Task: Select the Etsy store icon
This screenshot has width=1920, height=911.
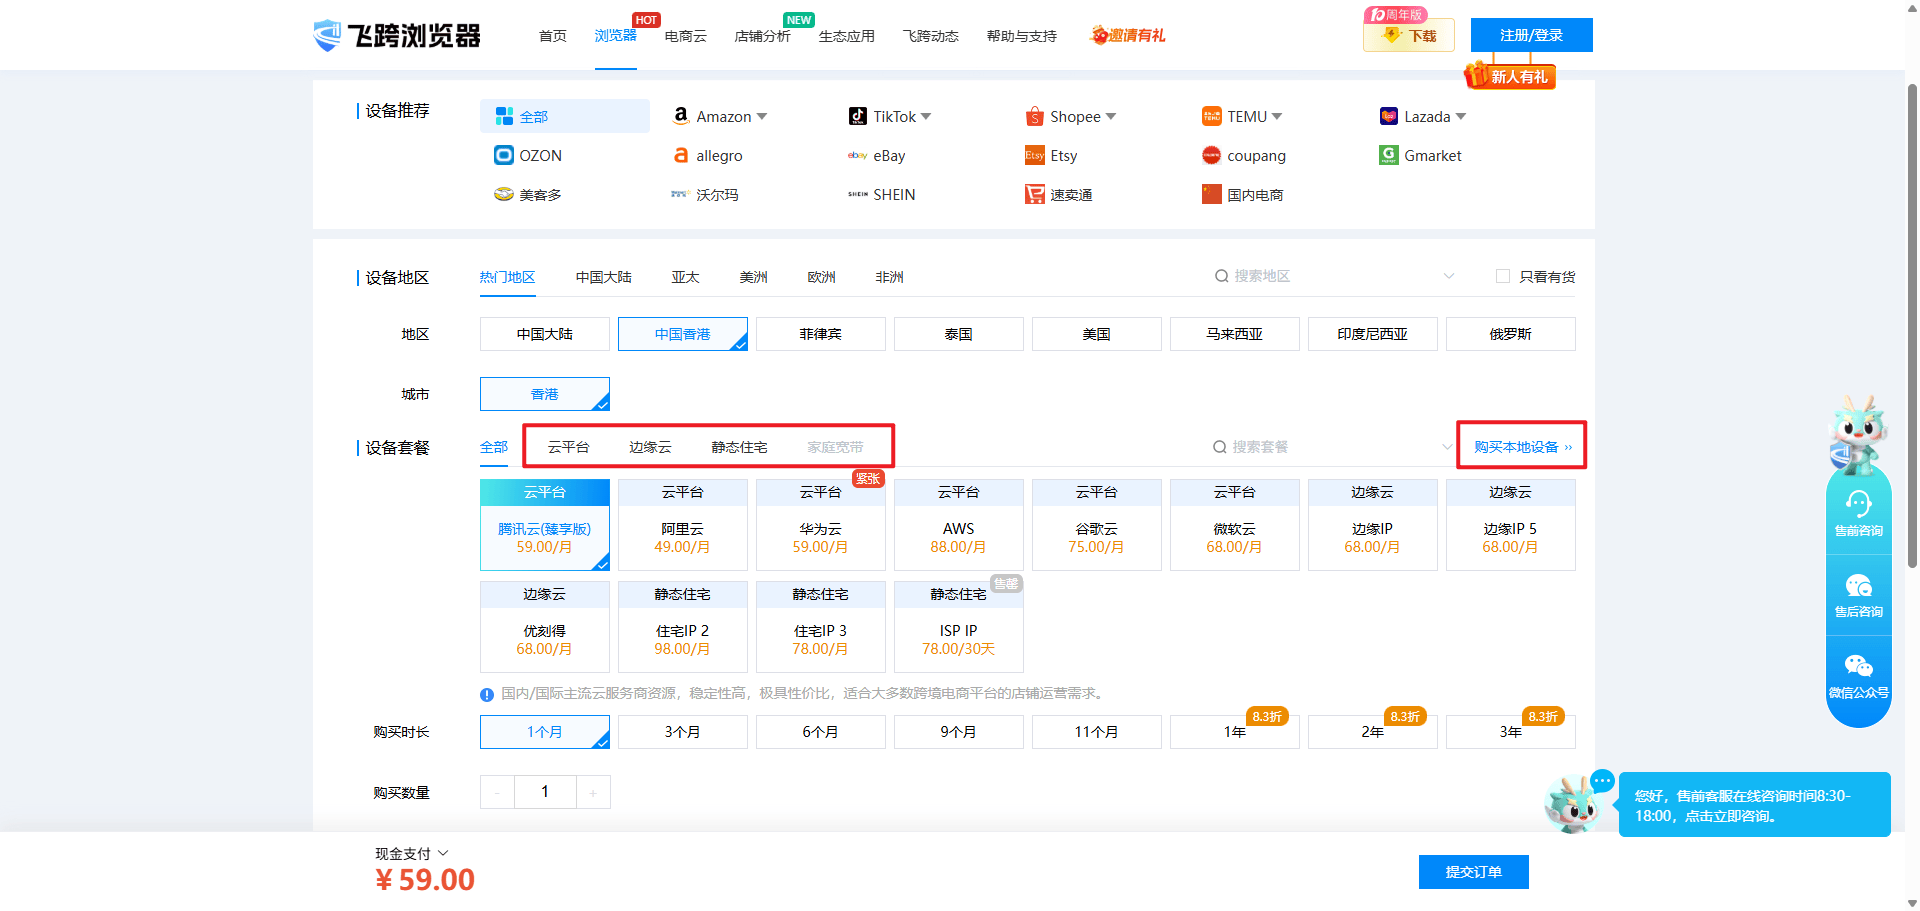Action: tap(1034, 156)
